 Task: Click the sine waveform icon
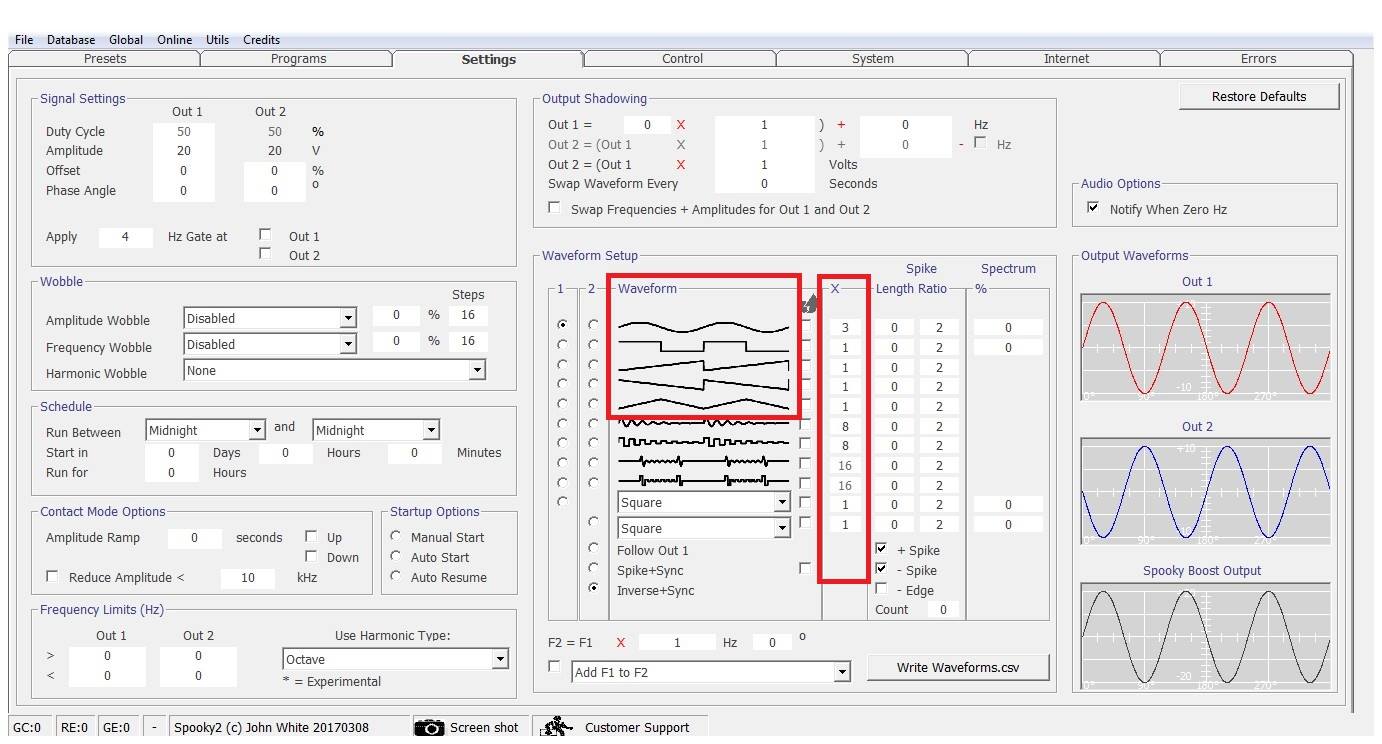pos(703,326)
